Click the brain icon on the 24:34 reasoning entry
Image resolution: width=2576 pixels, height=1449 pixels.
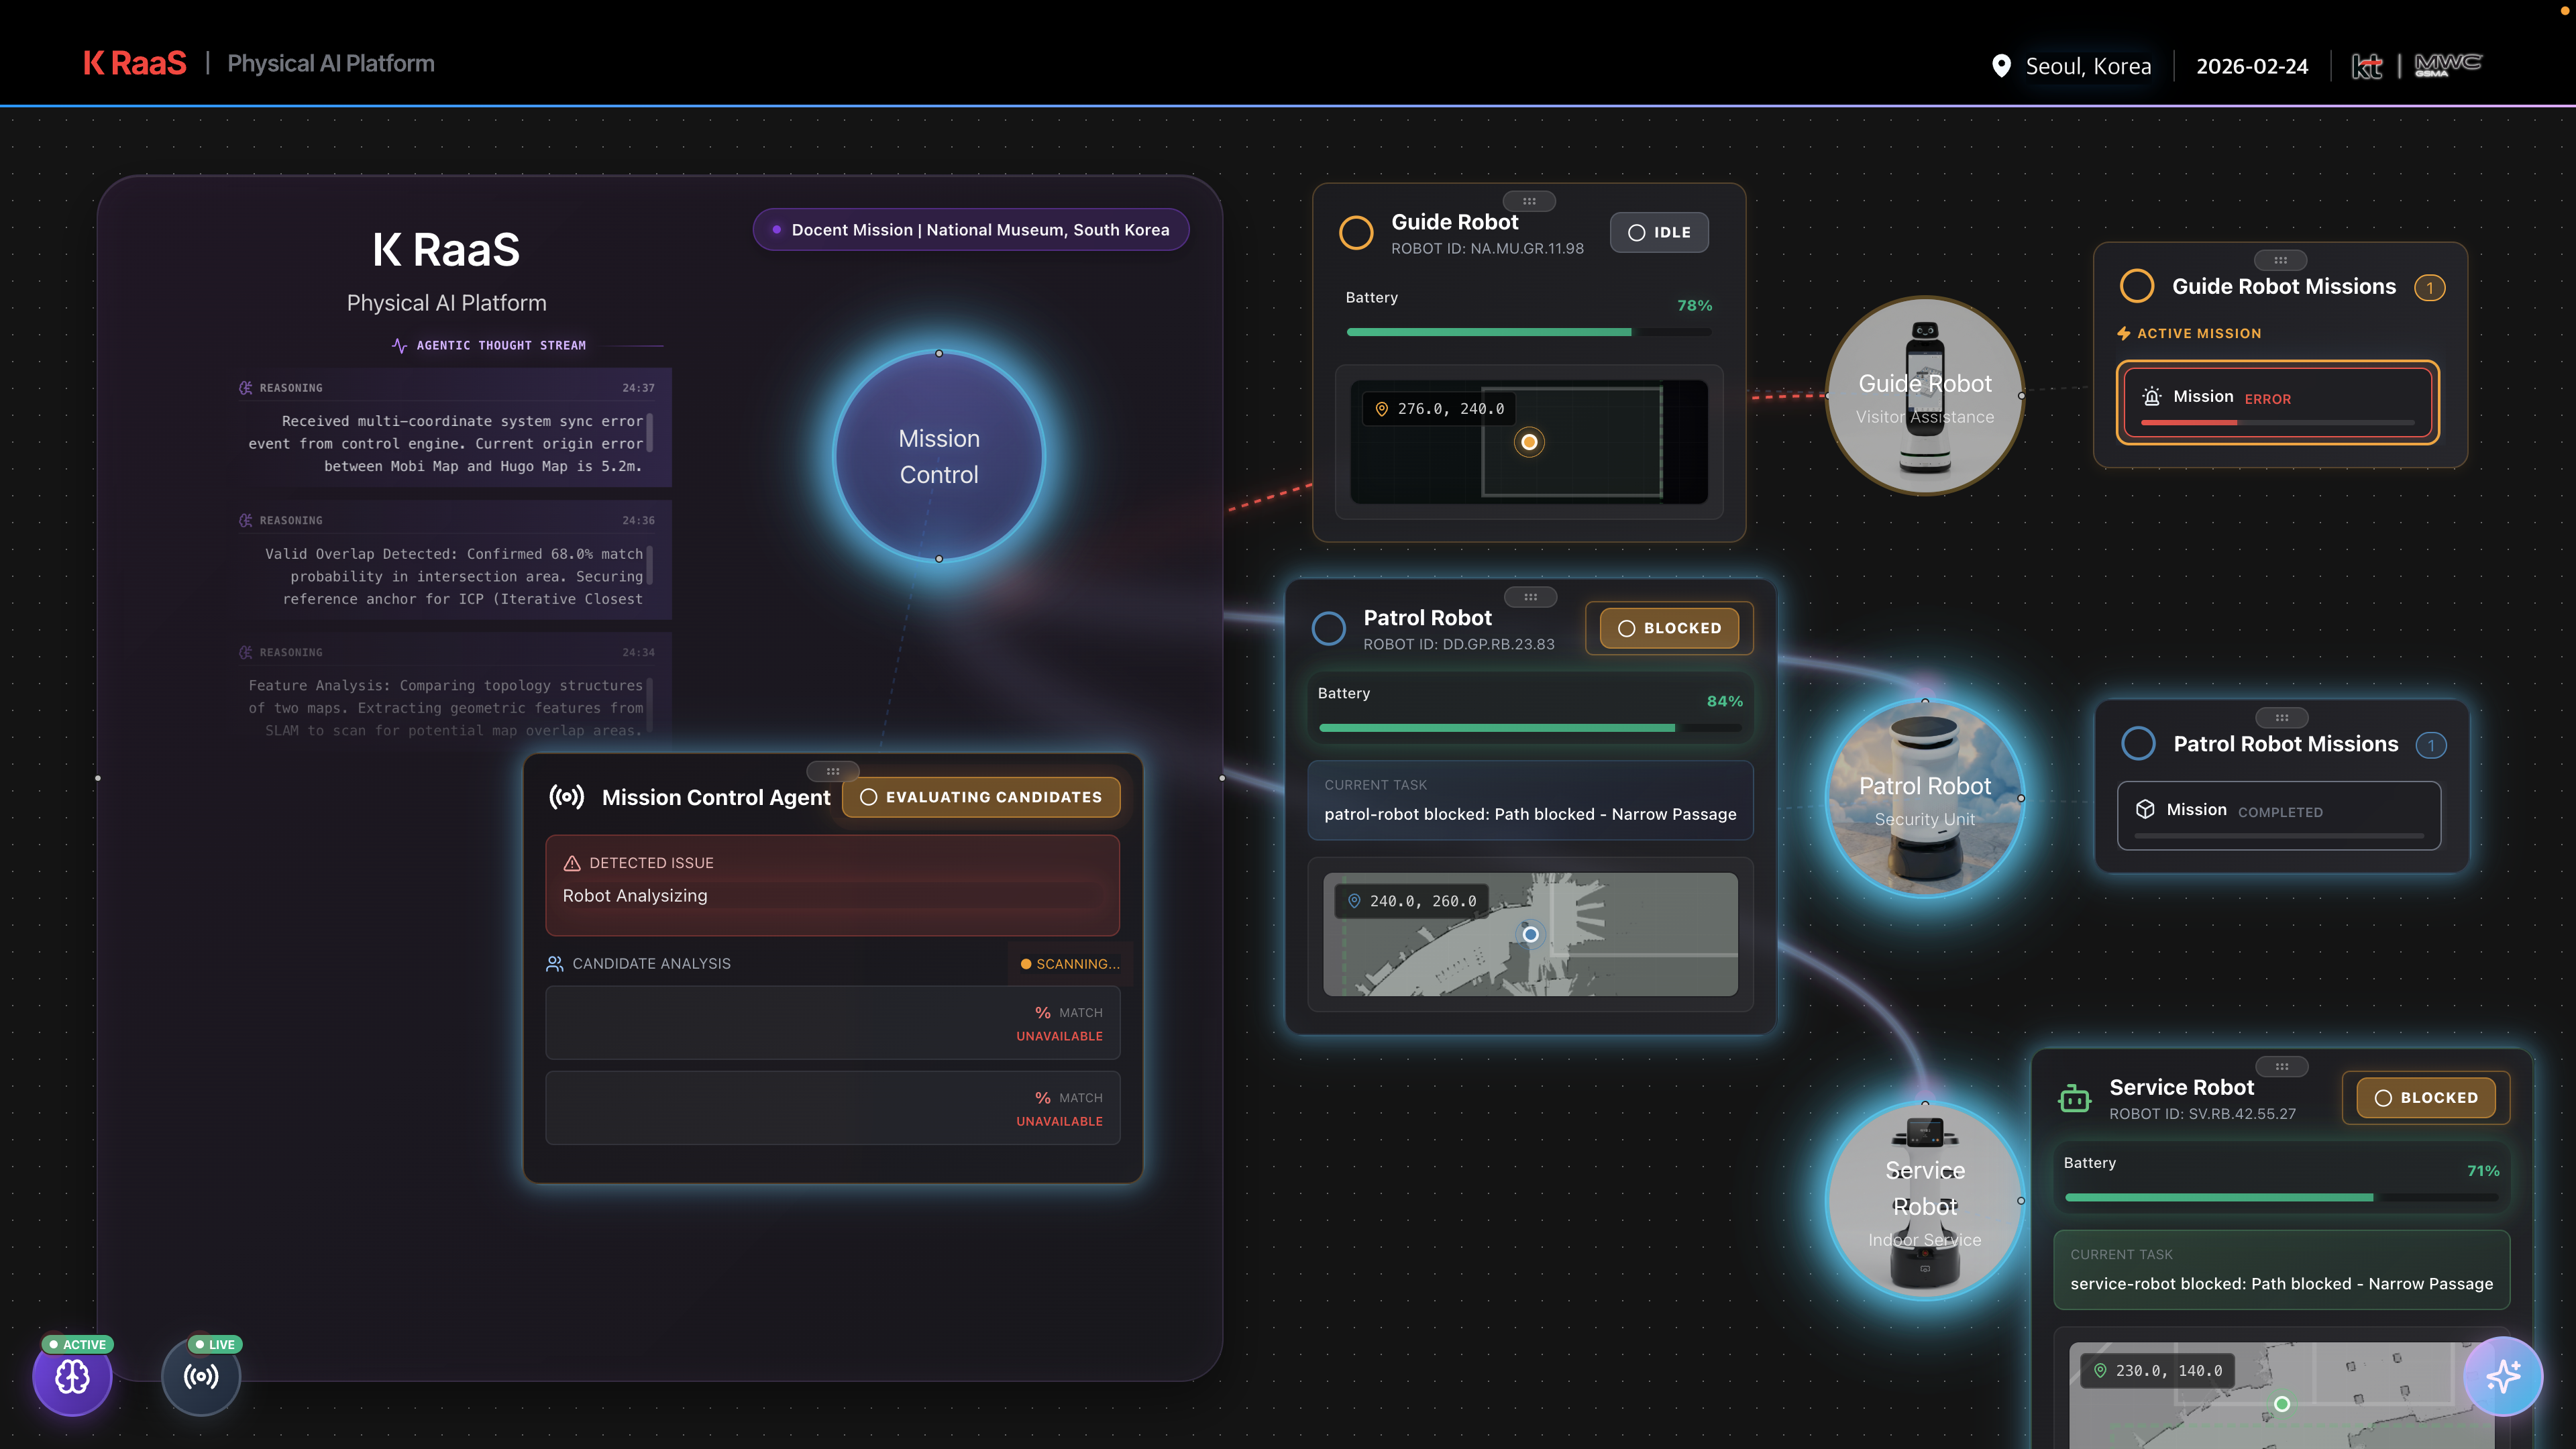pyautogui.click(x=246, y=653)
